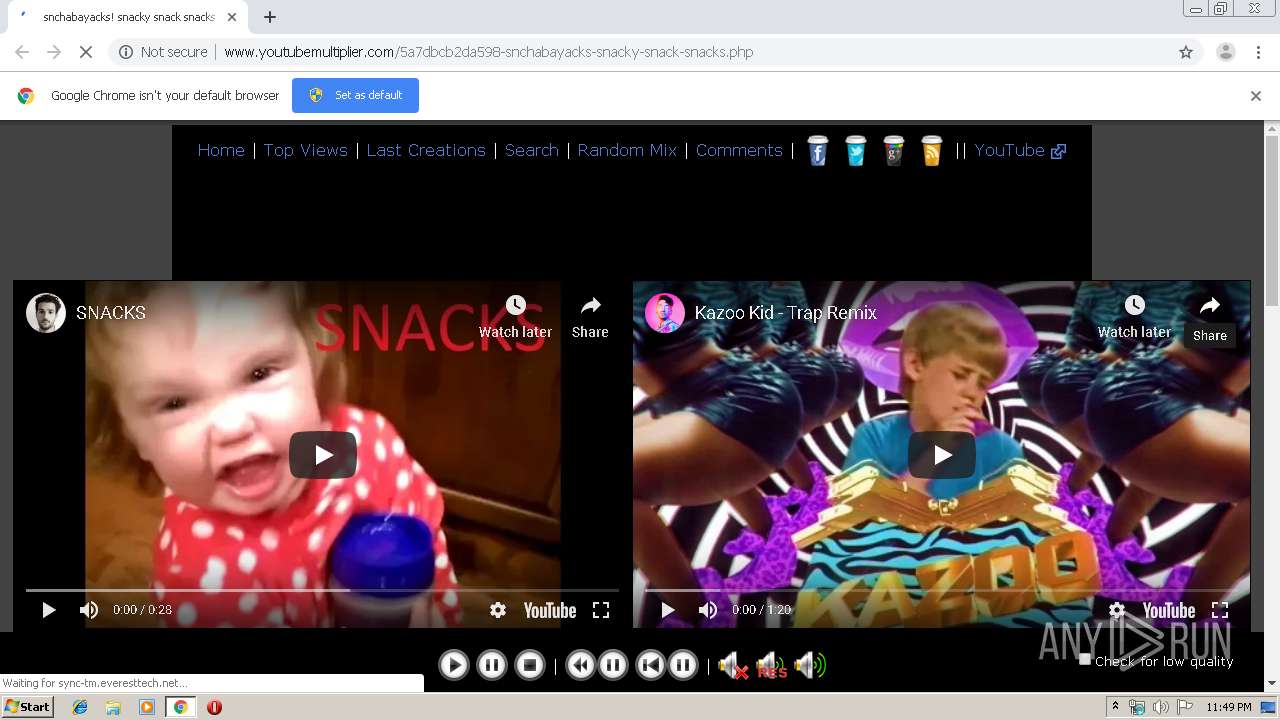Viewport: 1280px width, 720px height.
Task: Open the Google+ cup icon
Action: (x=893, y=150)
